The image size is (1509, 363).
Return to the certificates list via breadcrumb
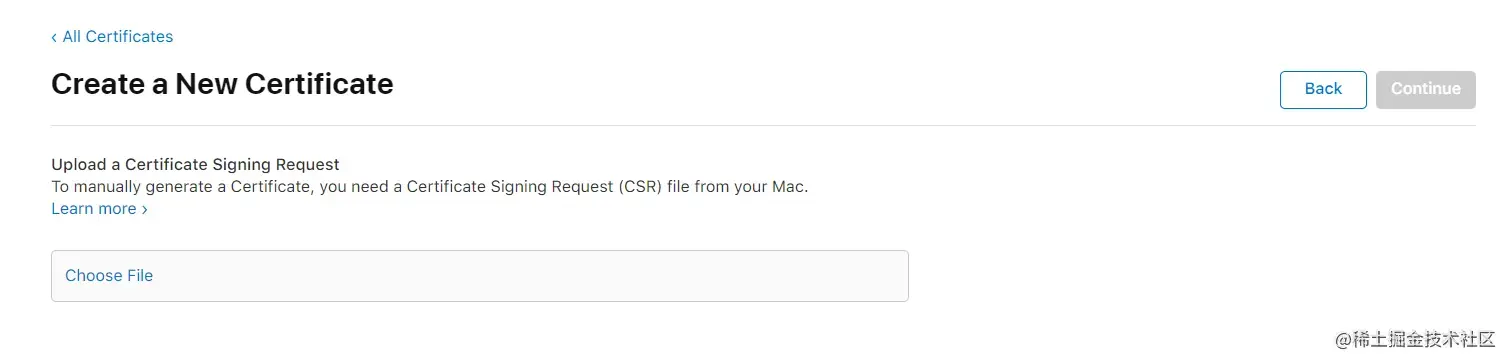coord(112,37)
